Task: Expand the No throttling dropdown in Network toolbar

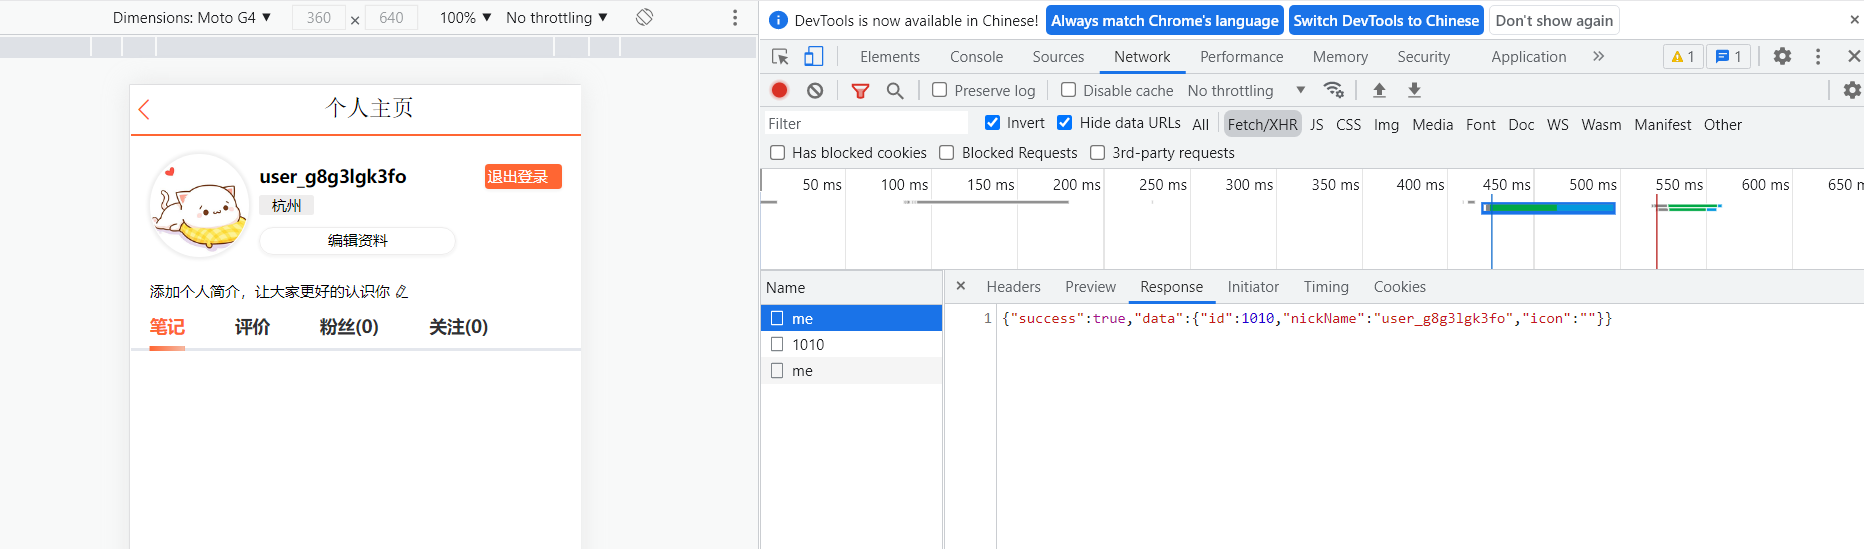Action: [x=1246, y=91]
